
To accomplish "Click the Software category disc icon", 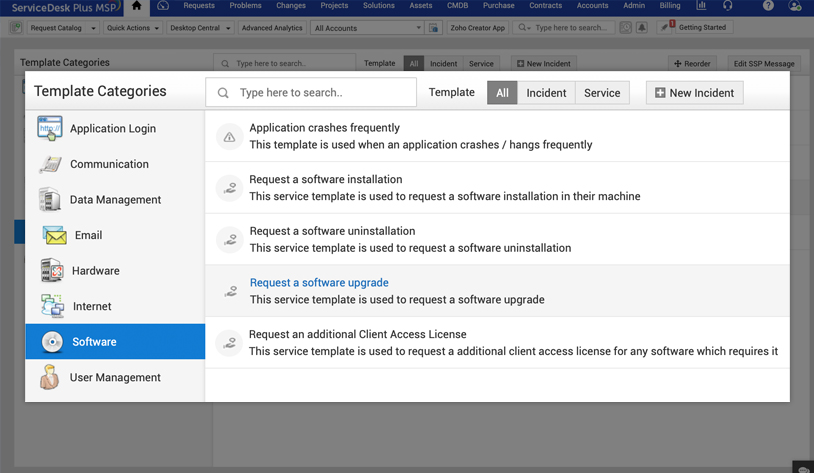I will tap(53, 342).
